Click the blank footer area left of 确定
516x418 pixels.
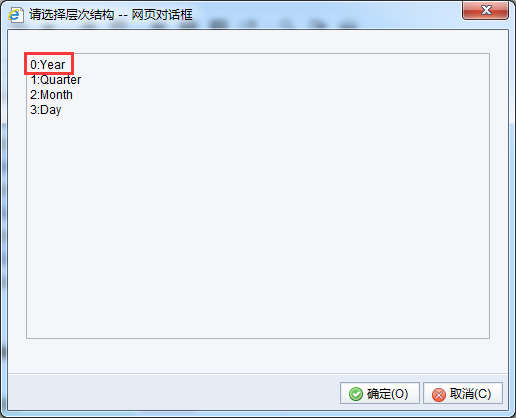point(173,393)
